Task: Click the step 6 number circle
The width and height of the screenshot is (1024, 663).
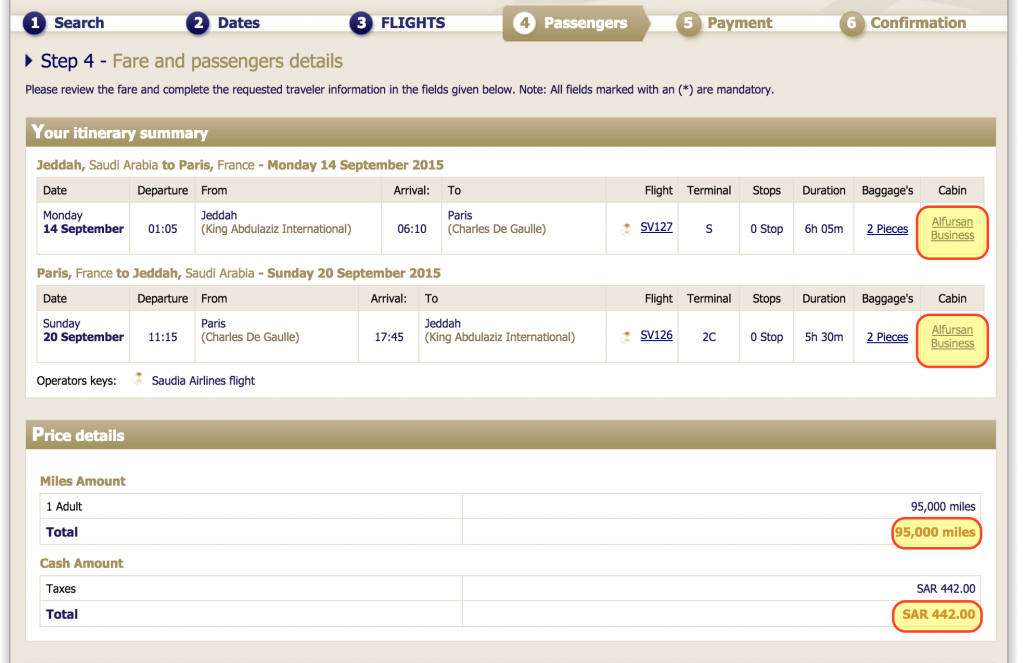Action: point(851,23)
